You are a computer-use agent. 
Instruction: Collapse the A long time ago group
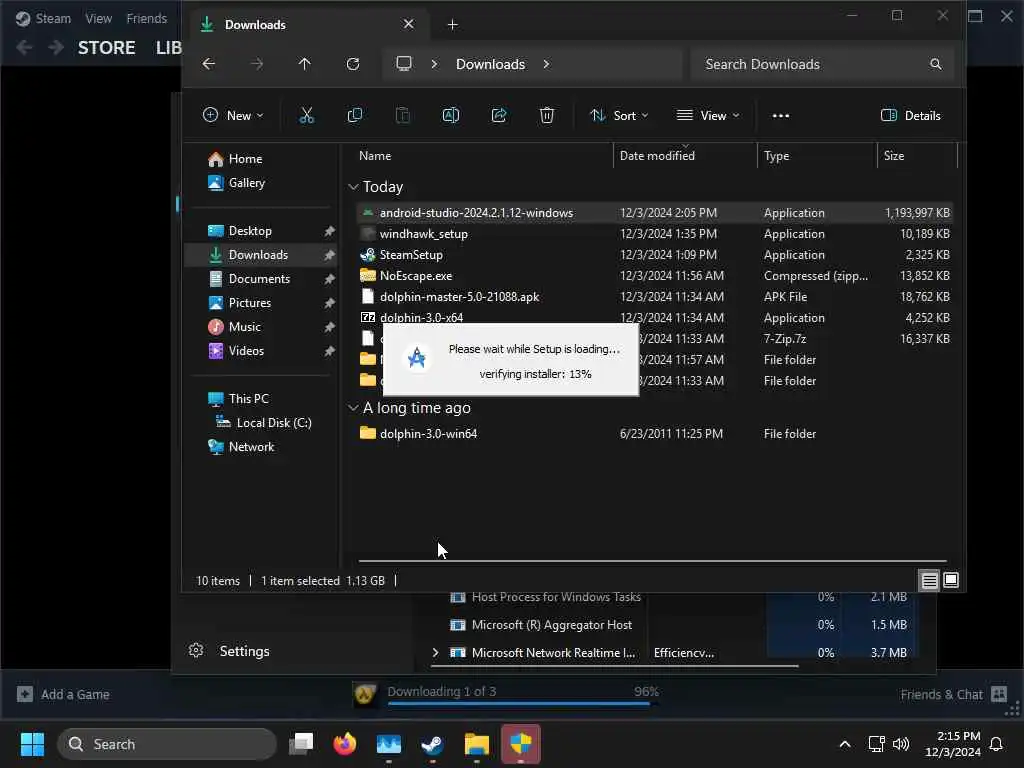(x=353, y=408)
